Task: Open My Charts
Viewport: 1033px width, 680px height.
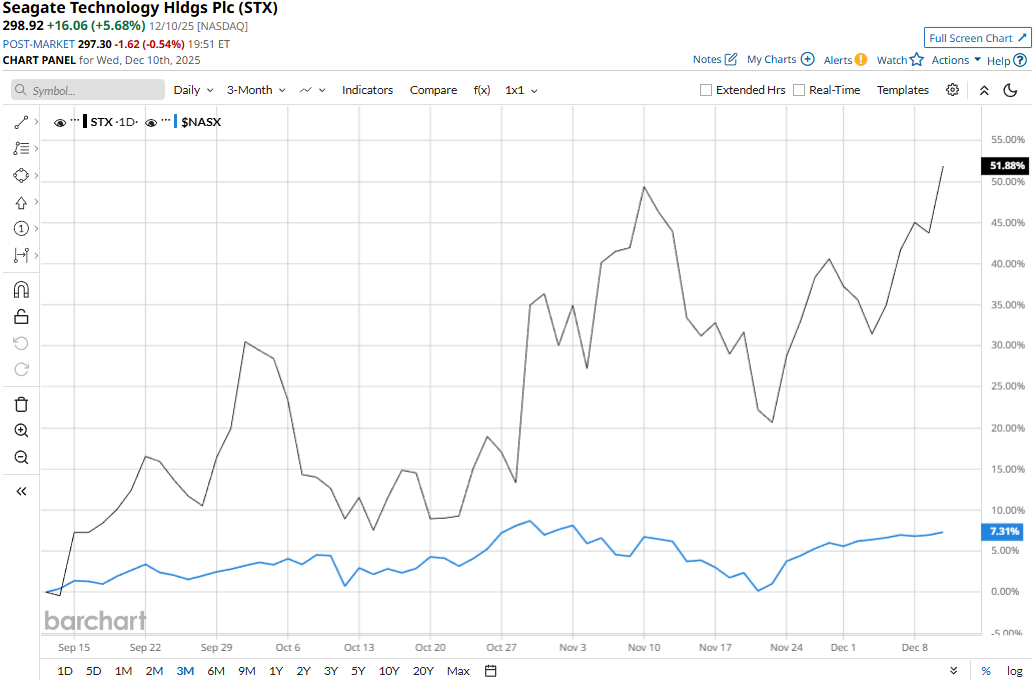Action: (781, 59)
